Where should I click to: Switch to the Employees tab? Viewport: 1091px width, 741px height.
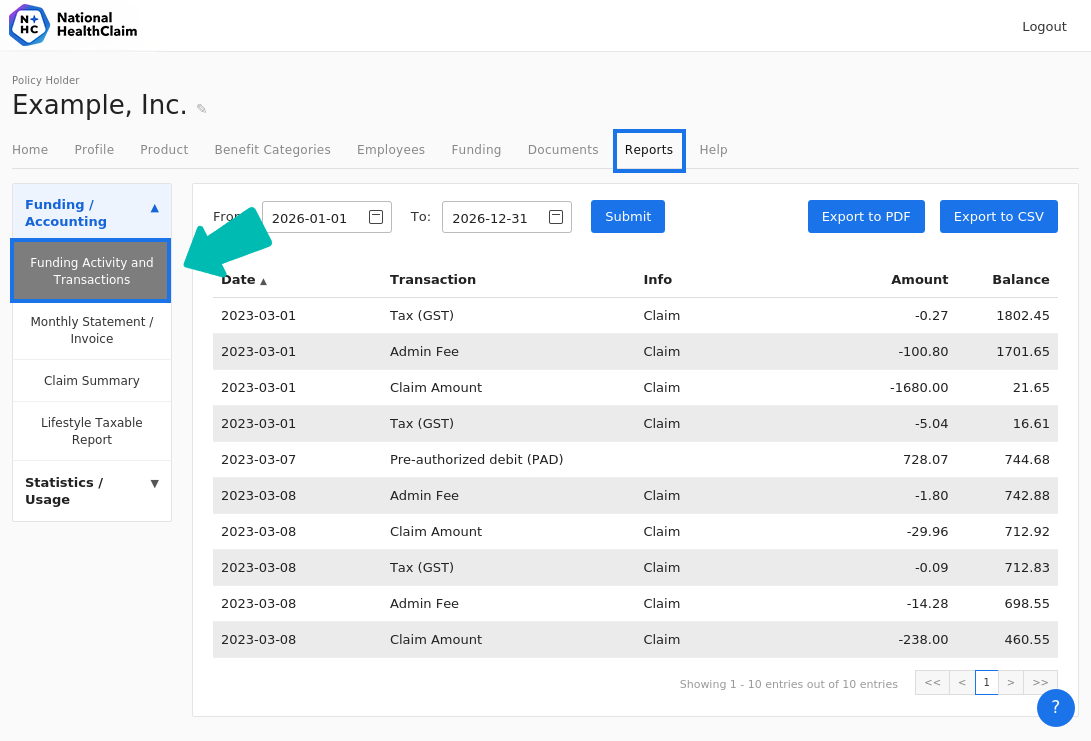point(390,150)
